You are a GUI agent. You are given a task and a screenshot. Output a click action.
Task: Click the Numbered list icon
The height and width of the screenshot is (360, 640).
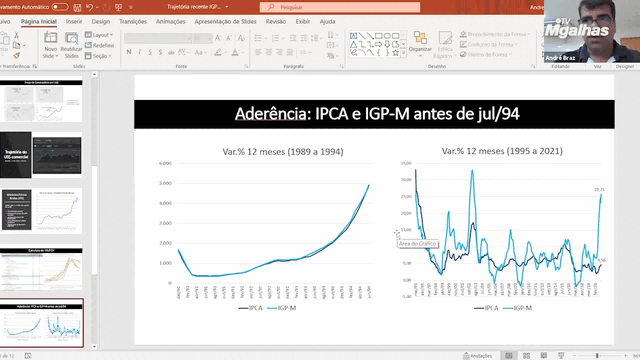coord(276,38)
